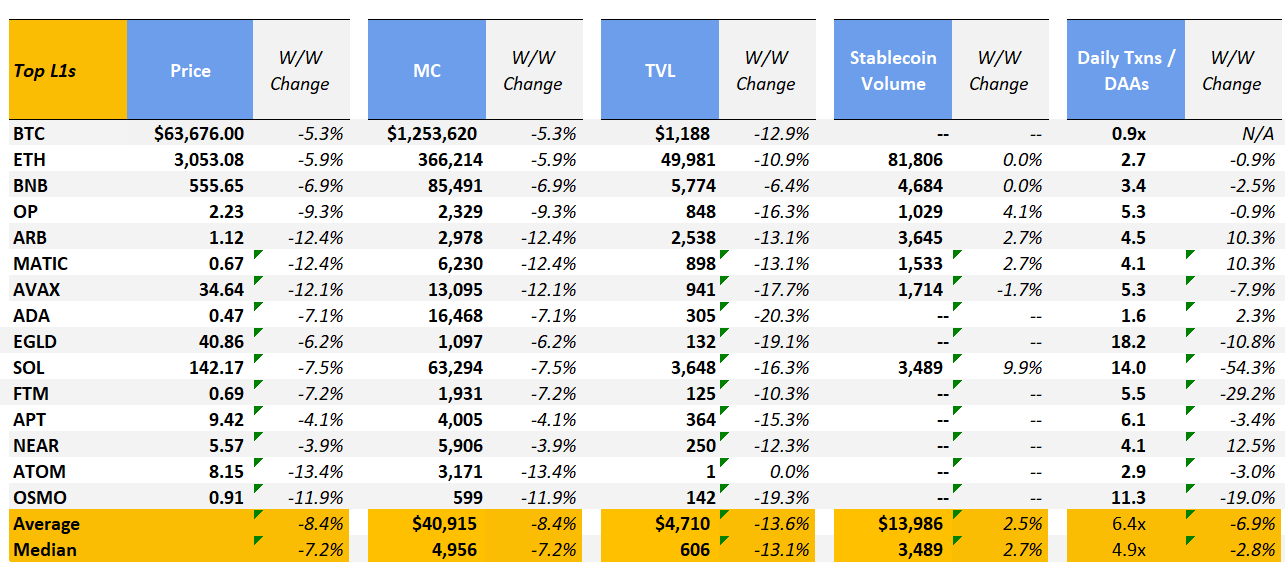Viewport: 1285px width, 583px height.
Task: Click the Daily Txns / DAAs header
Action: point(1126,70)
